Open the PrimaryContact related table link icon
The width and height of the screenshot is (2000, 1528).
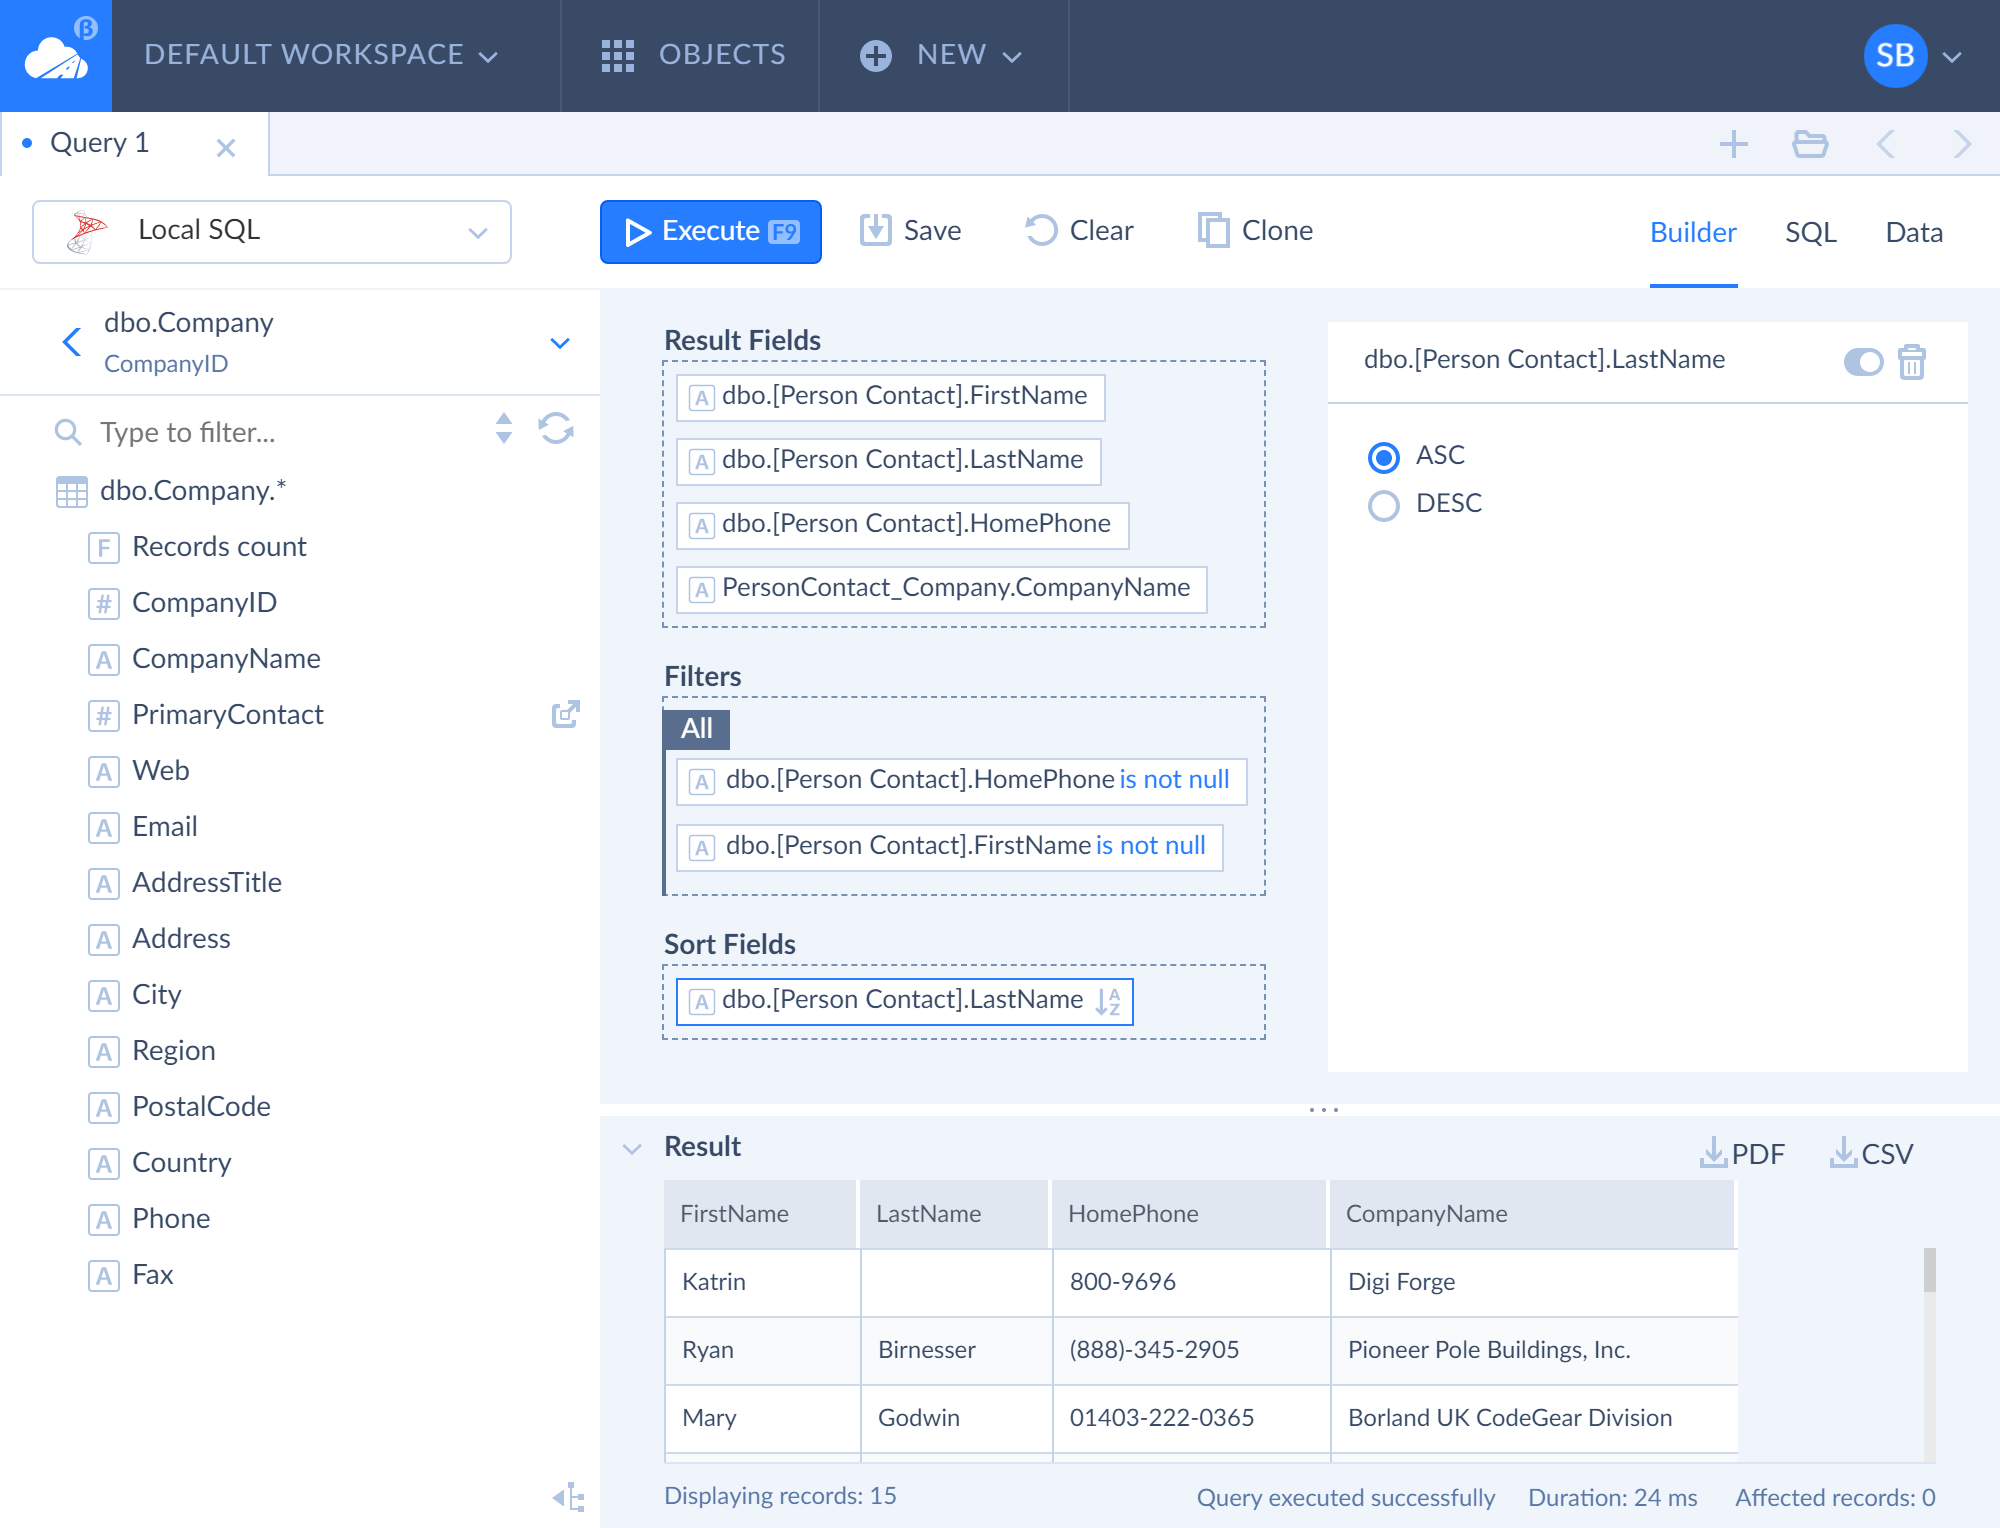pos(565,714)
